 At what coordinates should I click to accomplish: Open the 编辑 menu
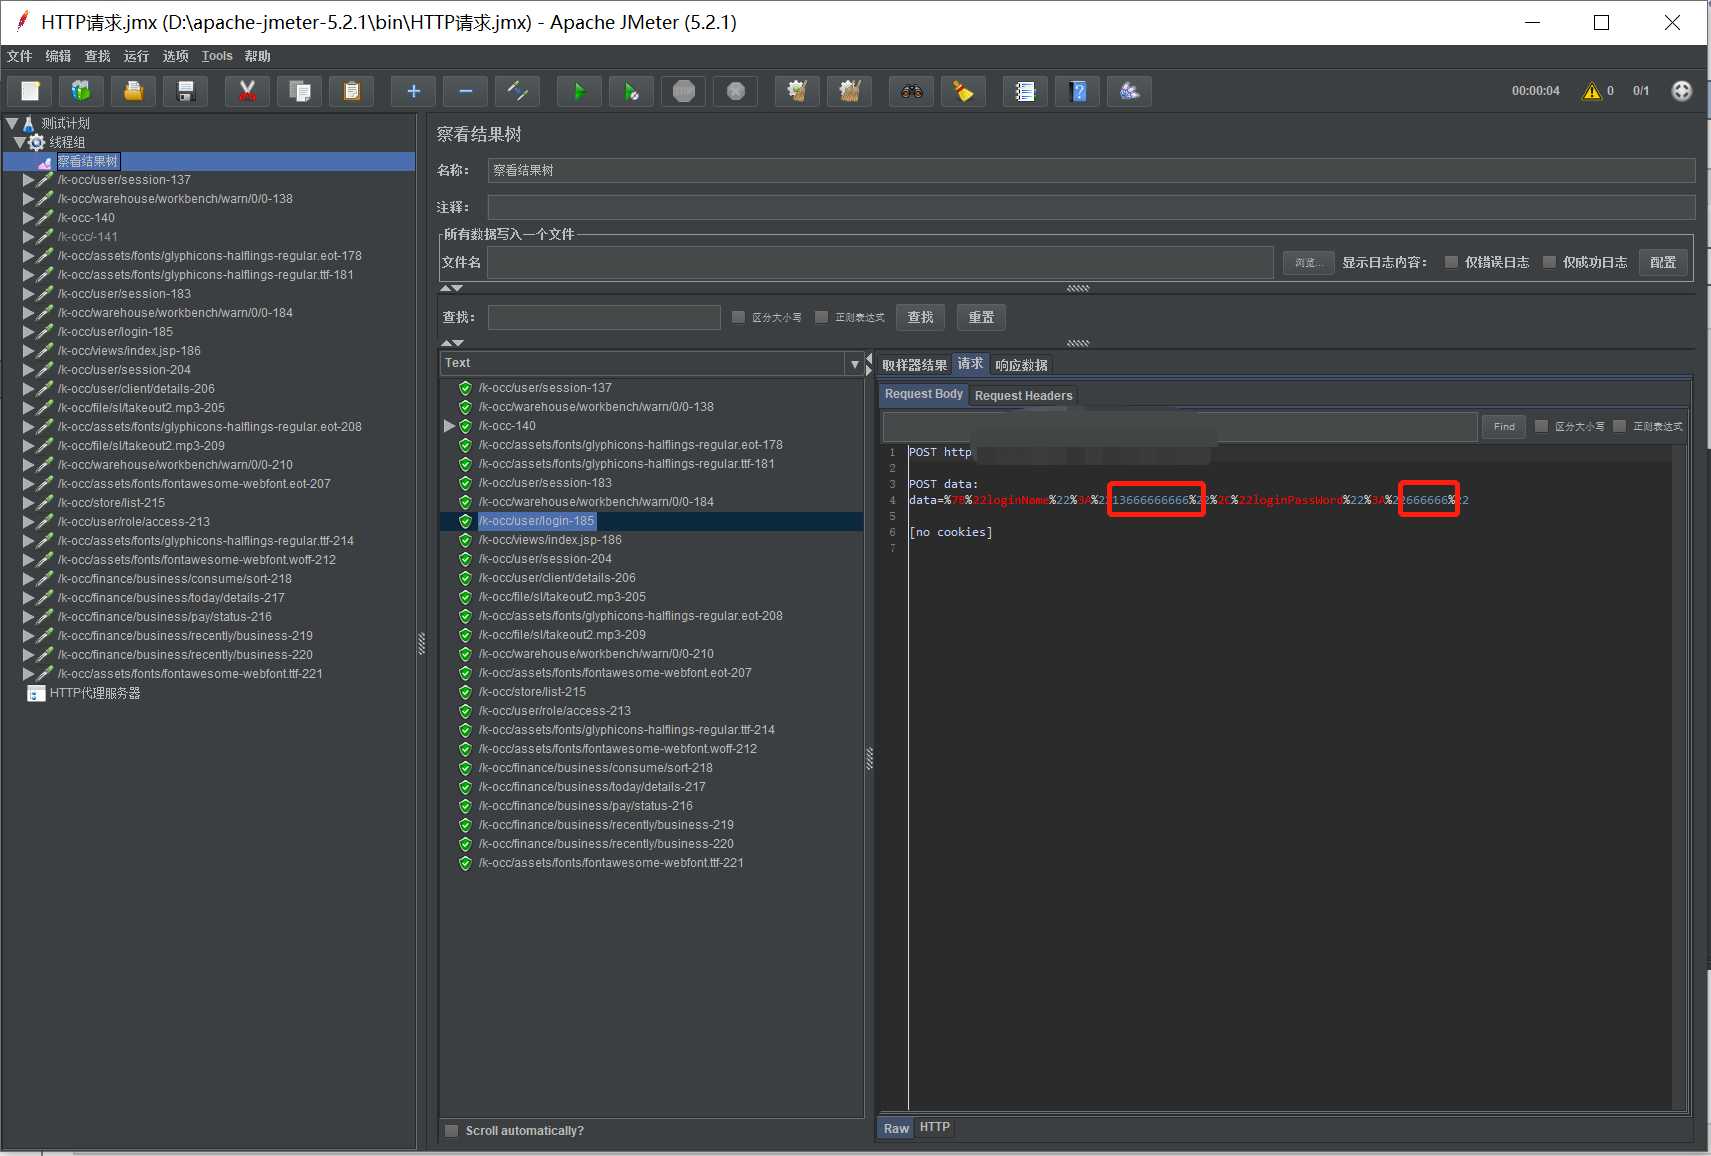58,56
